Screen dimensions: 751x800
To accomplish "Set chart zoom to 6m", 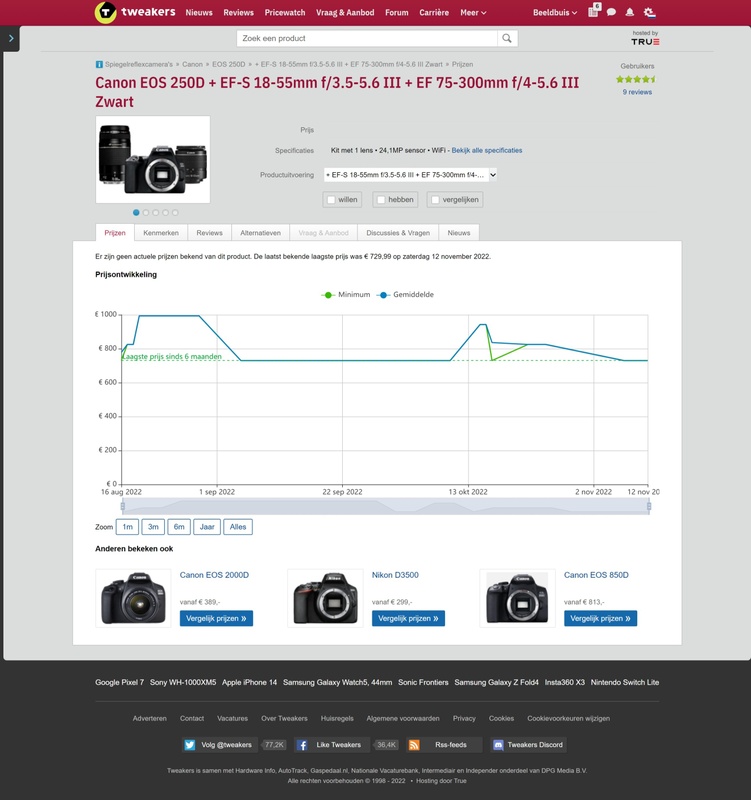I will coord(179,527).
